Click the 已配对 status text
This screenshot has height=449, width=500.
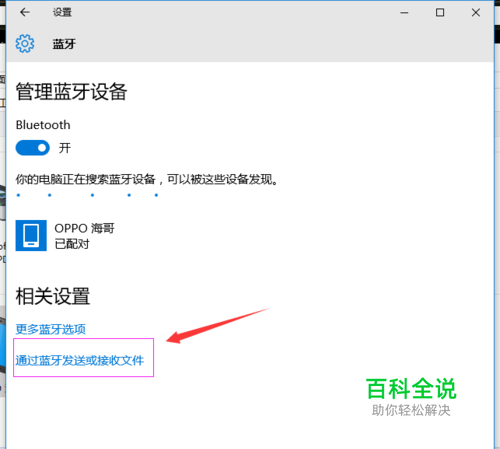pos(72,244)
